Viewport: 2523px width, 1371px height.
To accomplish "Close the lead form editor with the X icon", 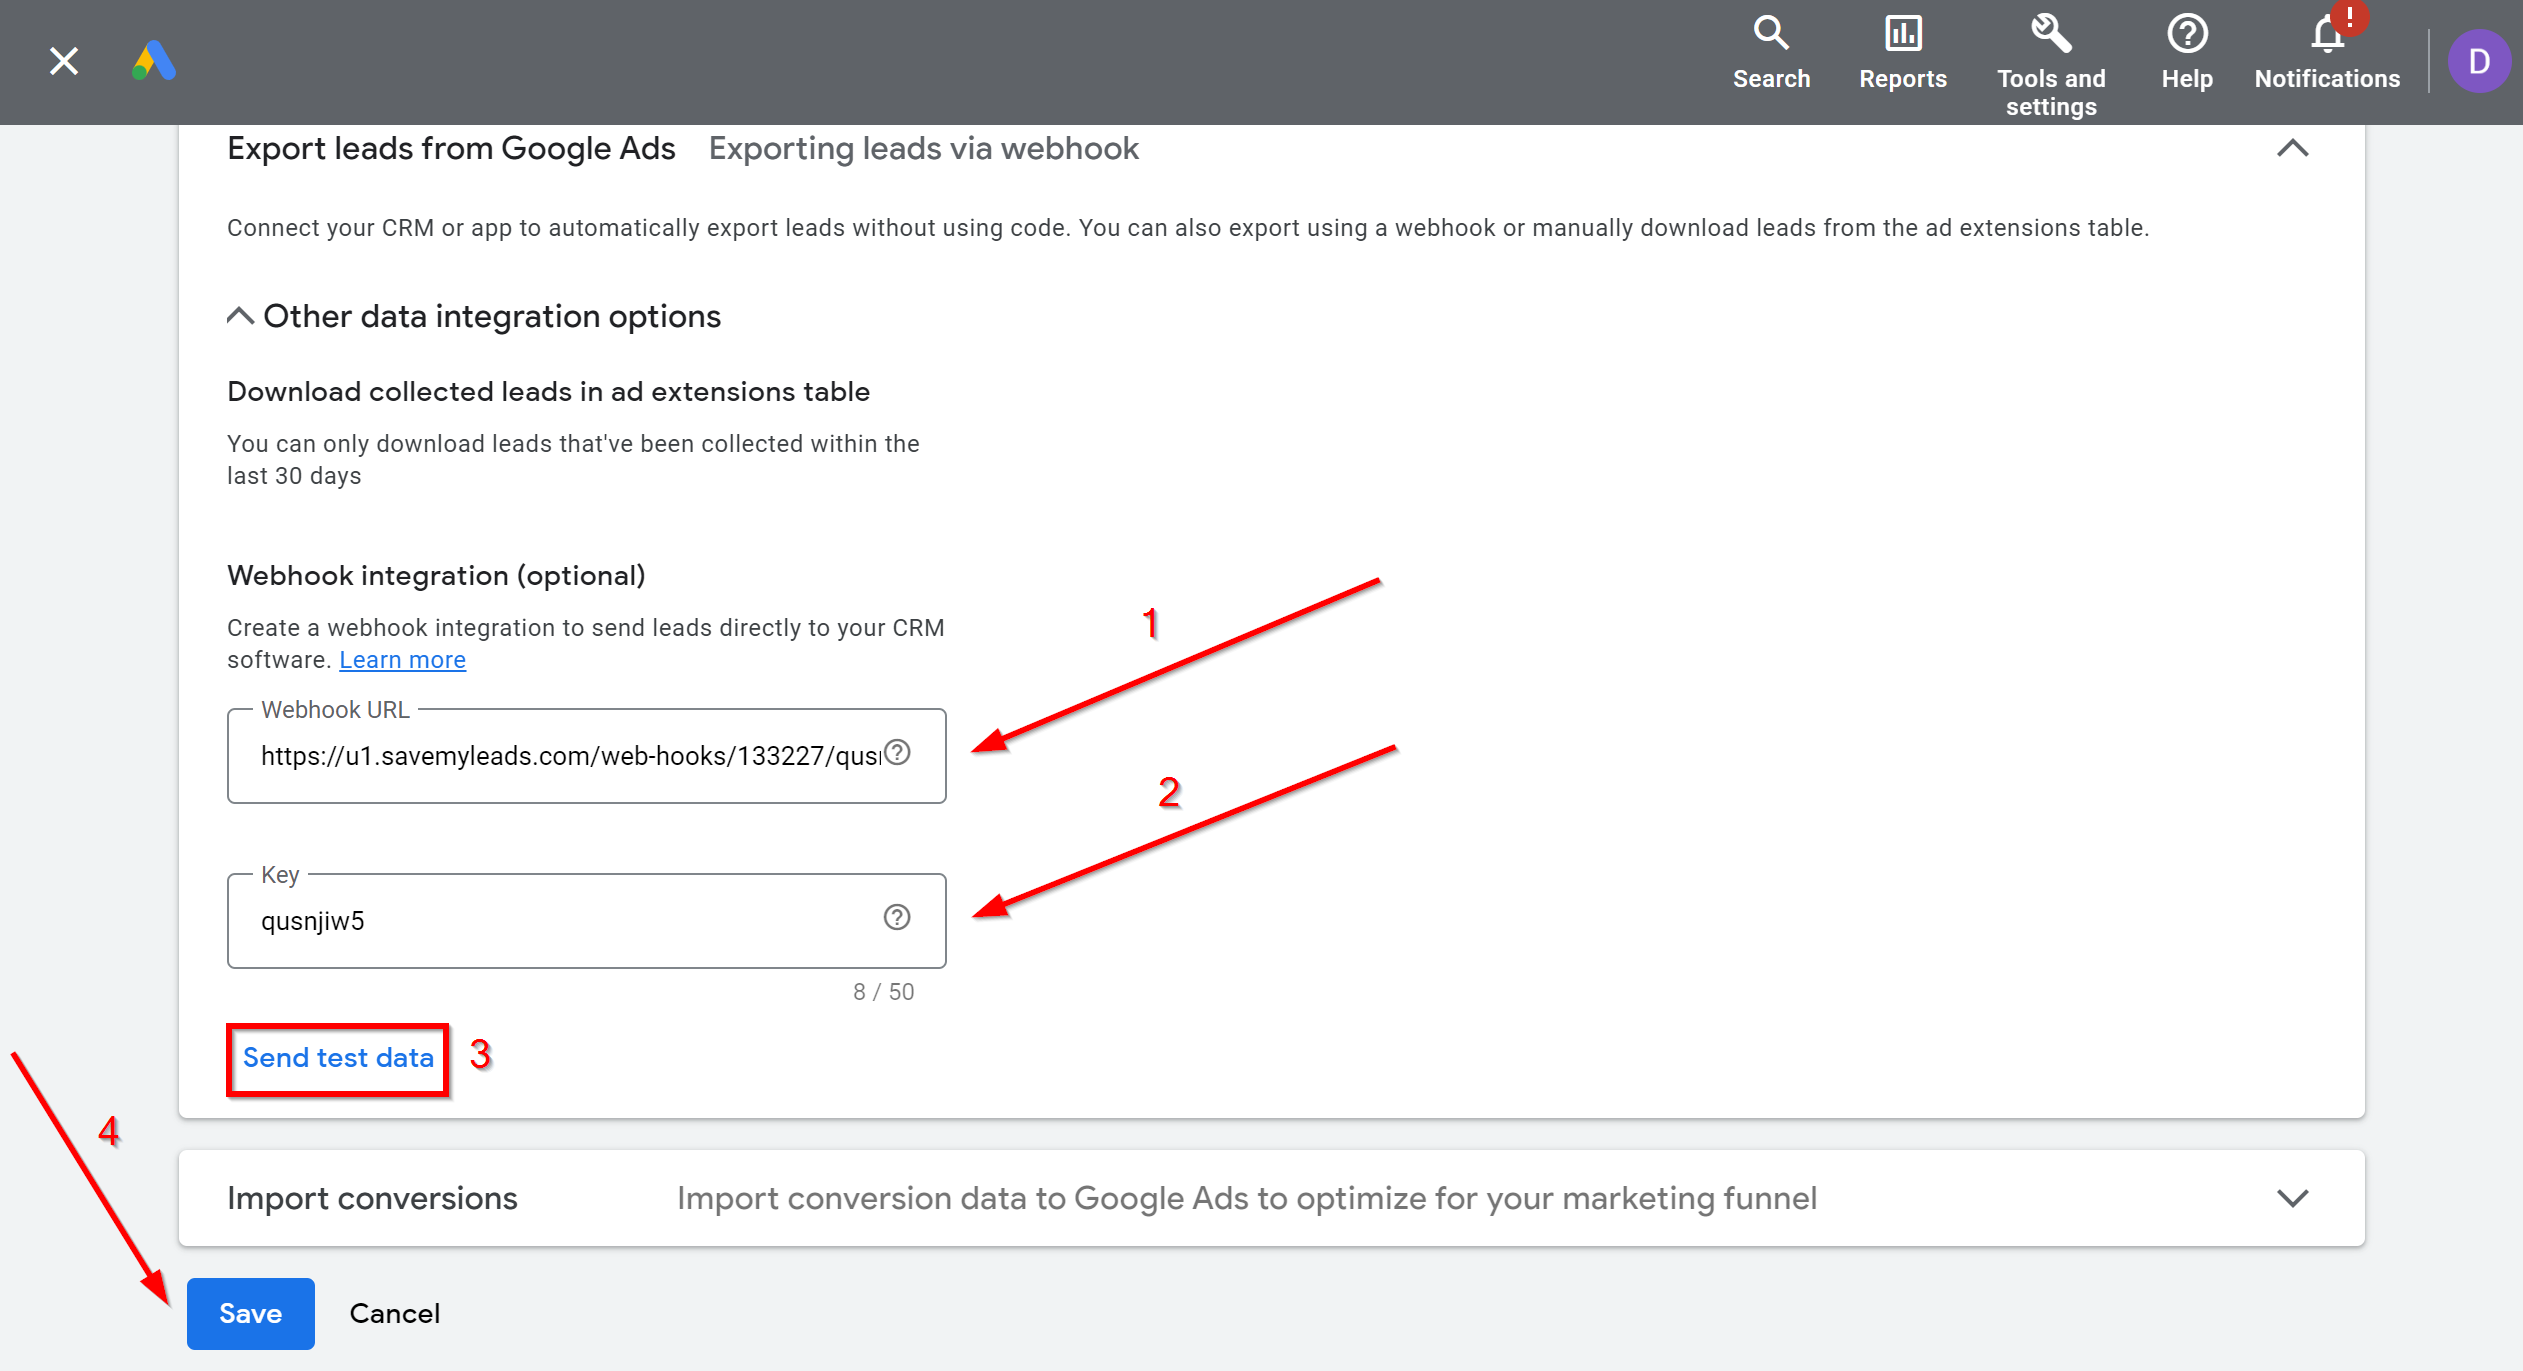I will (64, 61).
